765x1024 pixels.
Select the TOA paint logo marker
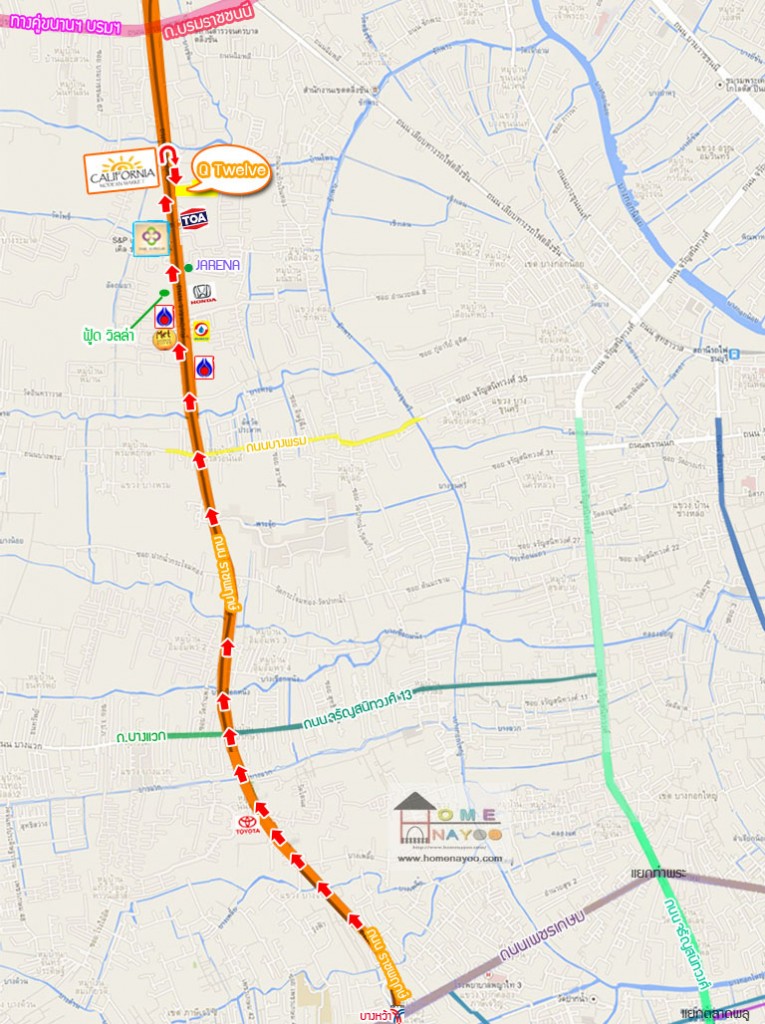194,219
